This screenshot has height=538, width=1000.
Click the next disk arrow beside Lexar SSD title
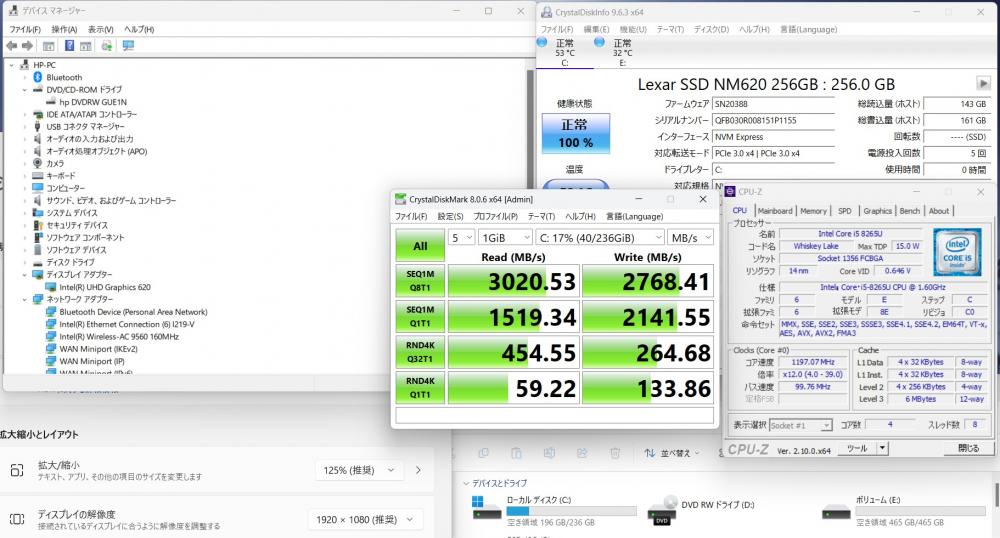[x=983, y=84]
